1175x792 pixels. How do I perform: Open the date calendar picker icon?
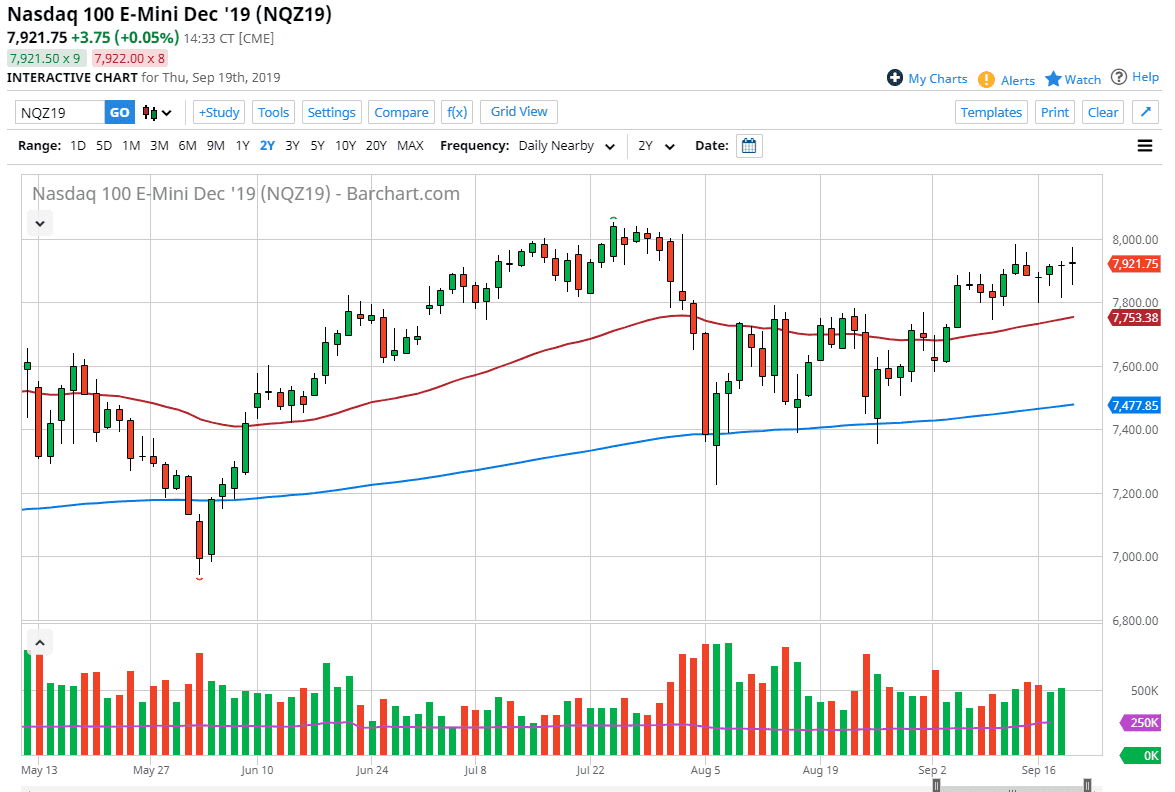click(x=749, y=146)
